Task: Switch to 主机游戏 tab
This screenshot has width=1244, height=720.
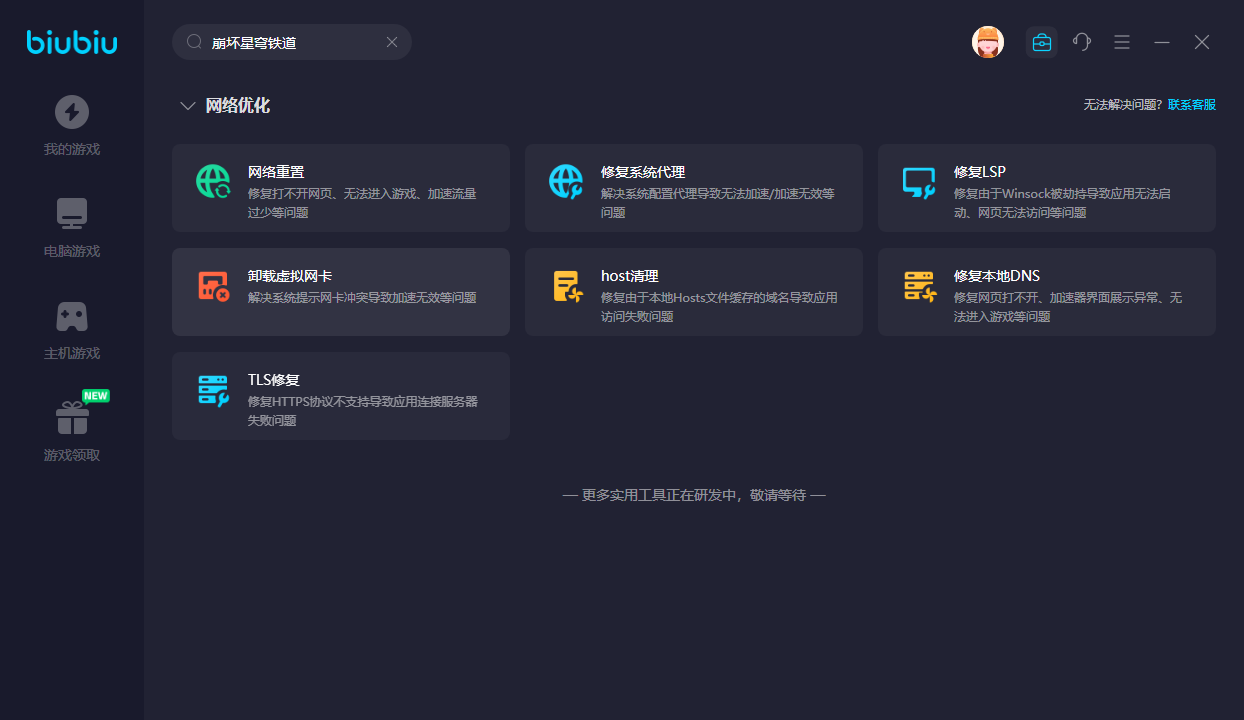Action: coord(72,330)
